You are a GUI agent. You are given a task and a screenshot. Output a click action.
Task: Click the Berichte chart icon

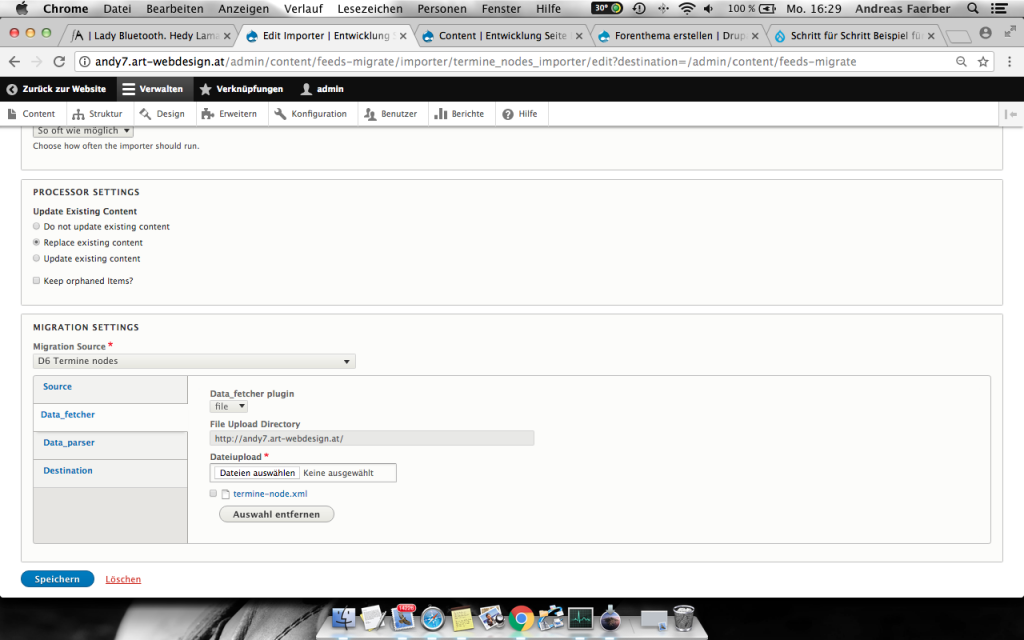click(x=440, y=114)
